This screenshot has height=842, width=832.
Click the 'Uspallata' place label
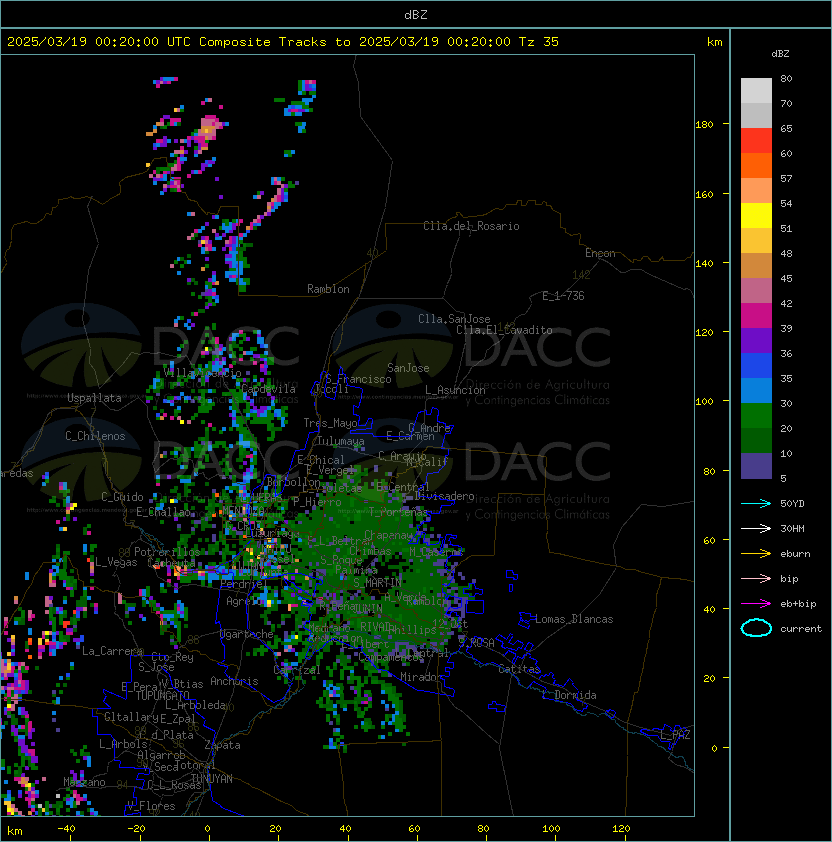(x=94, y=398)
